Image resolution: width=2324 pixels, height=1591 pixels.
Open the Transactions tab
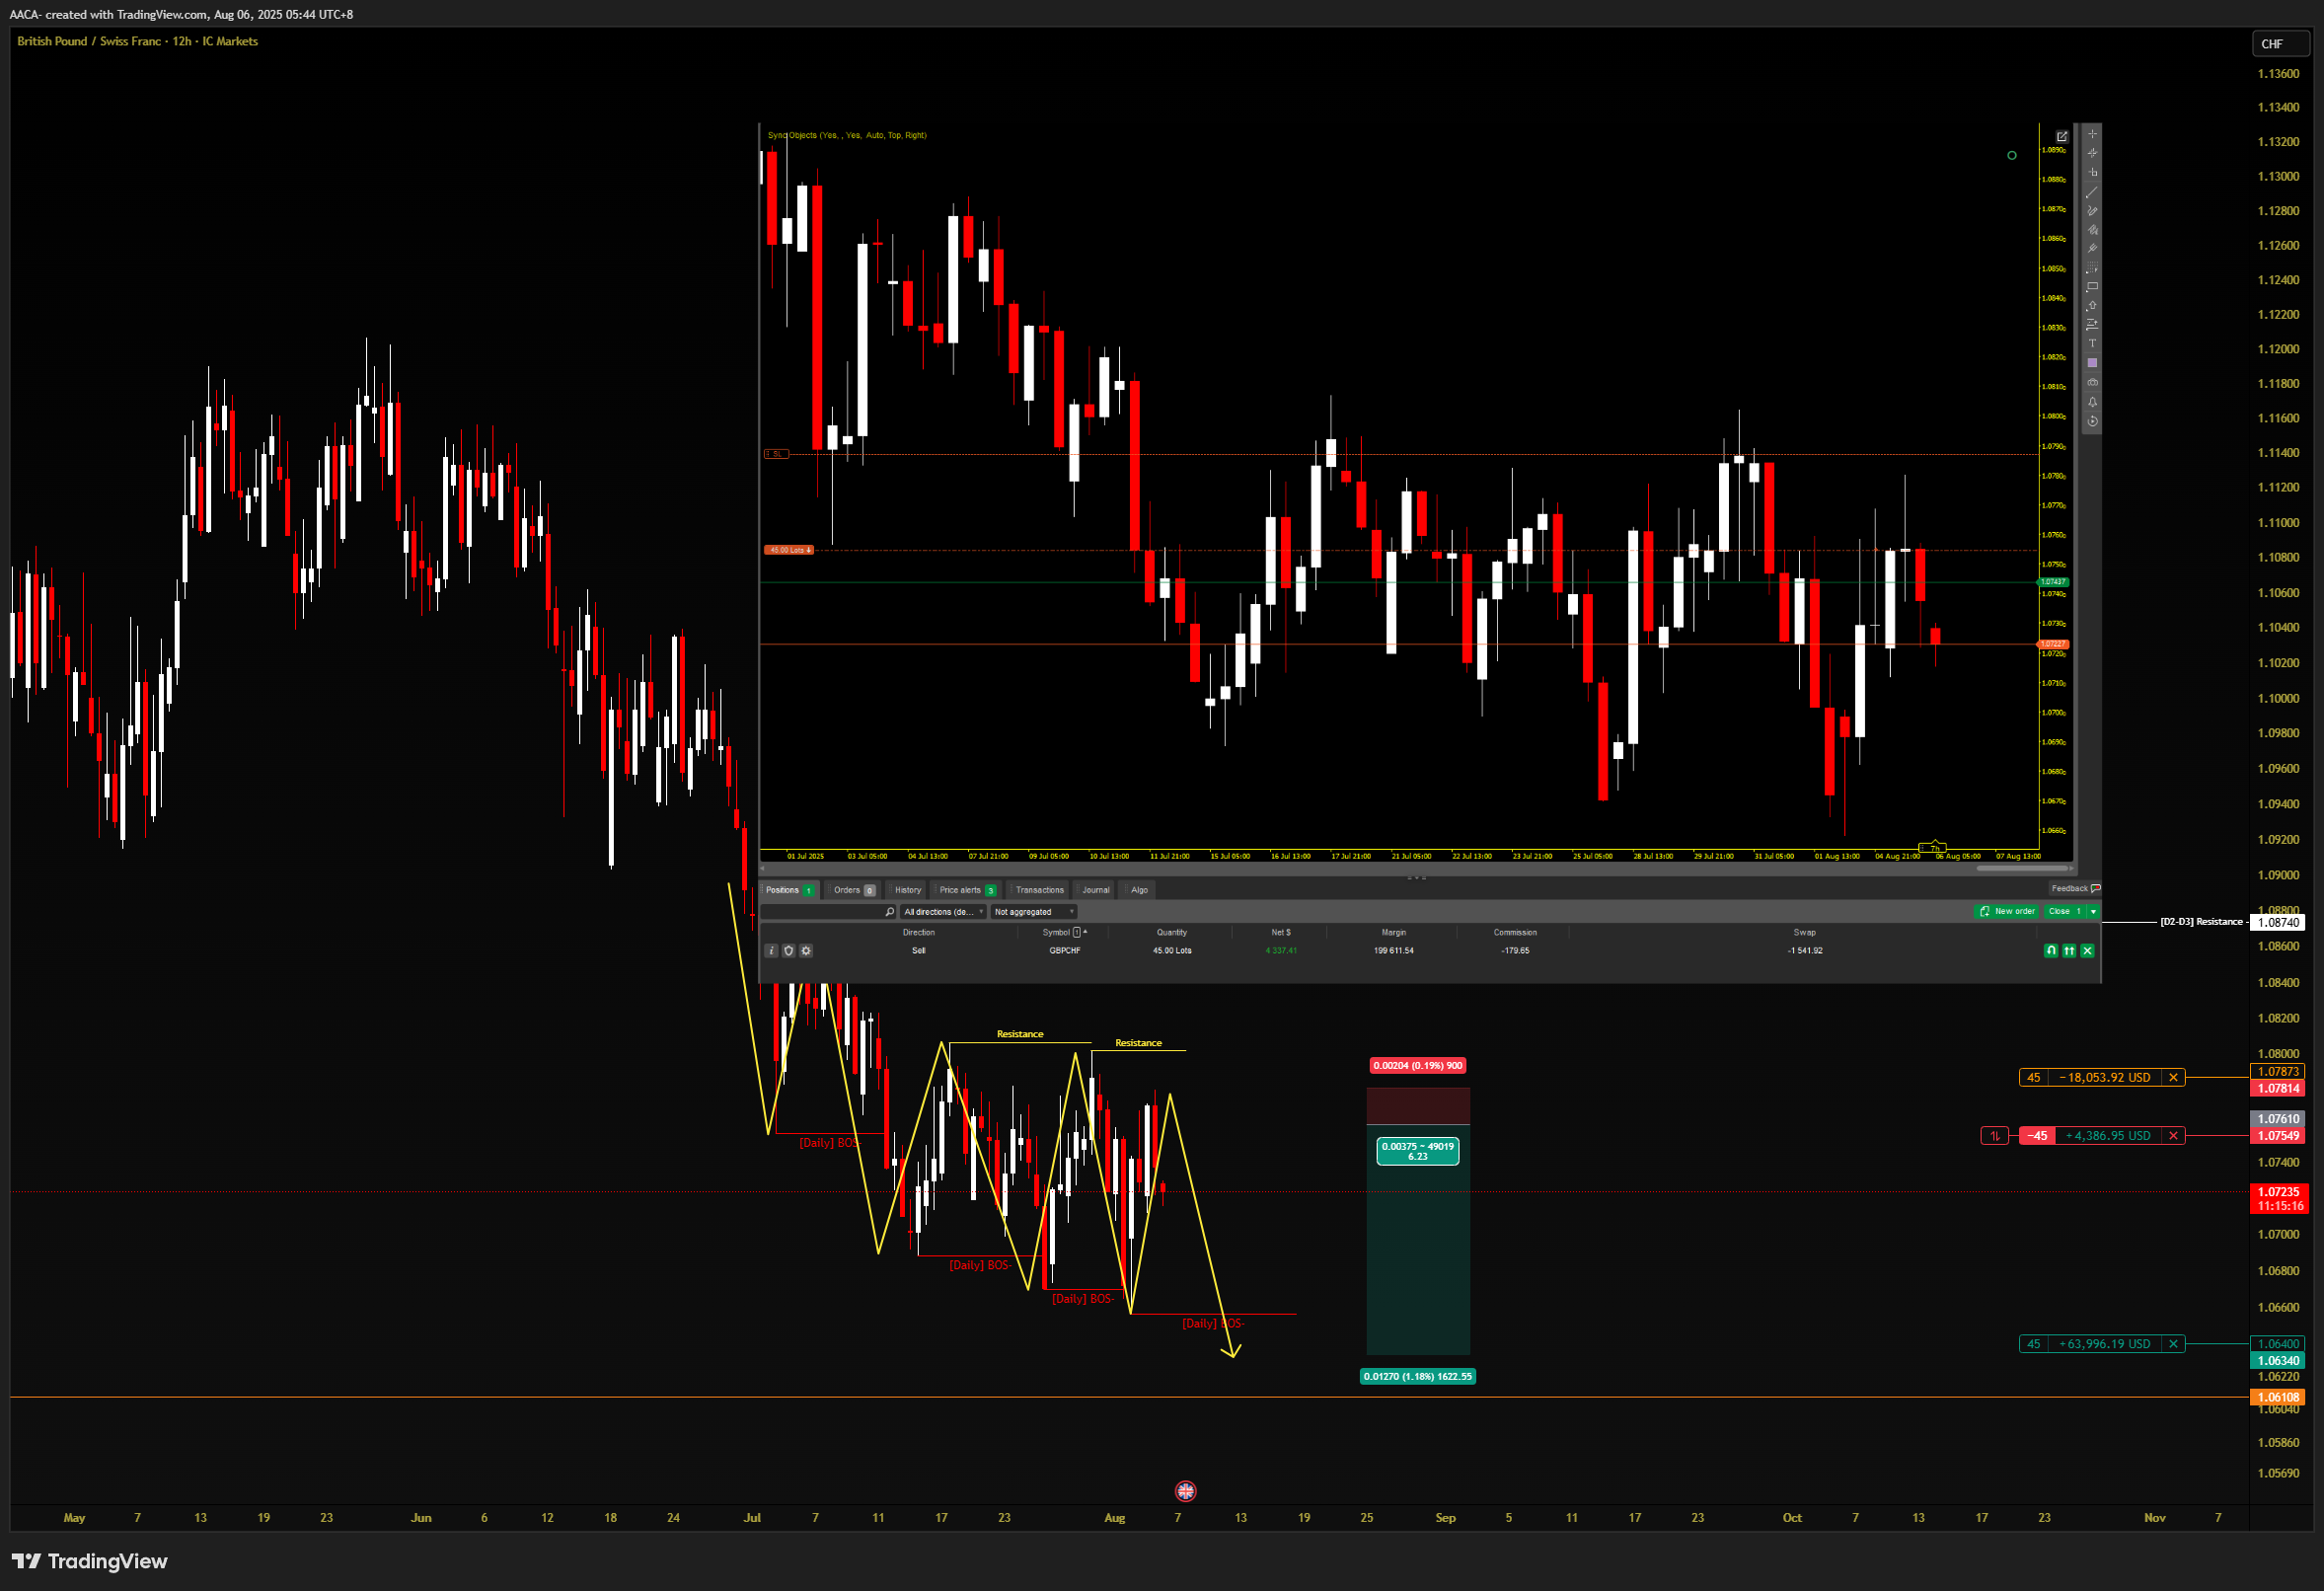[x=1040, y=890]
